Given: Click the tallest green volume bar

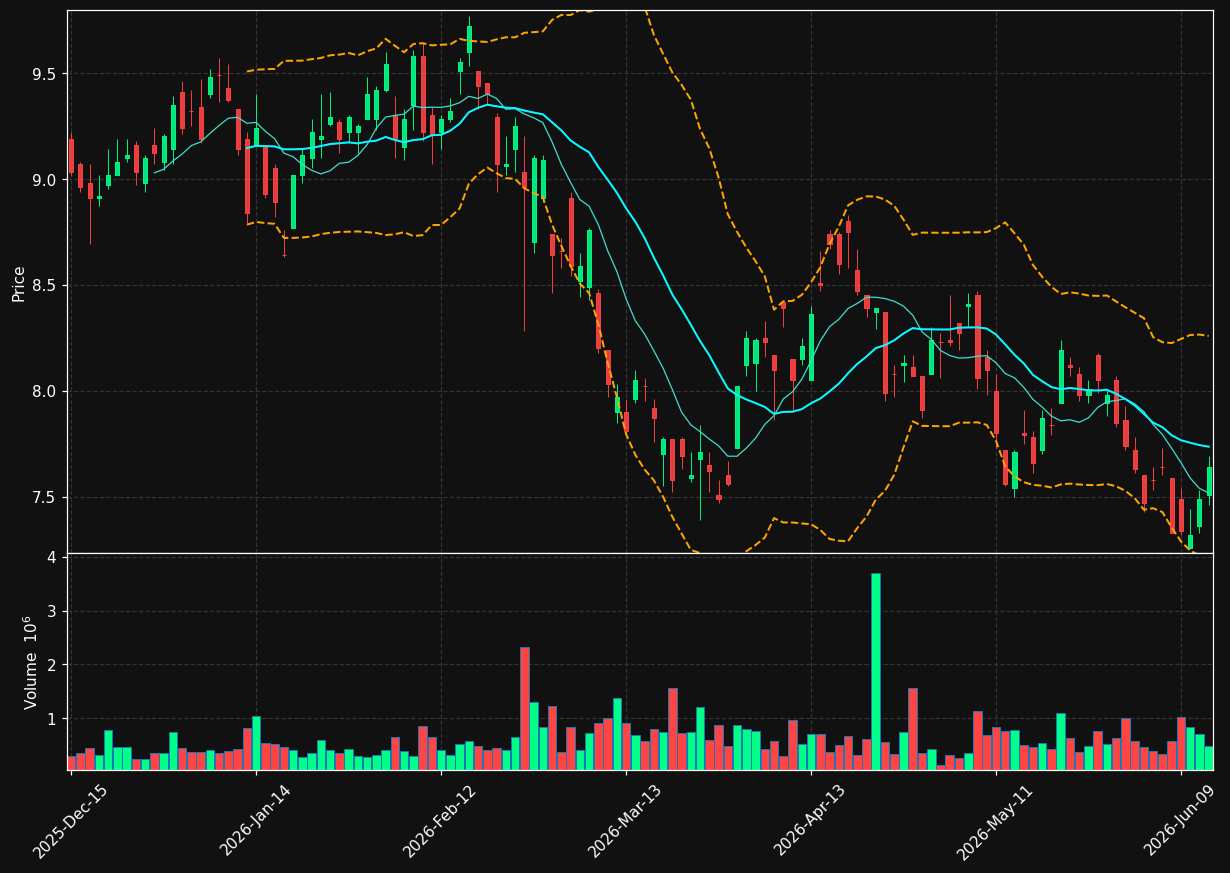Looking at the screenshot, I should click(876, 671).
